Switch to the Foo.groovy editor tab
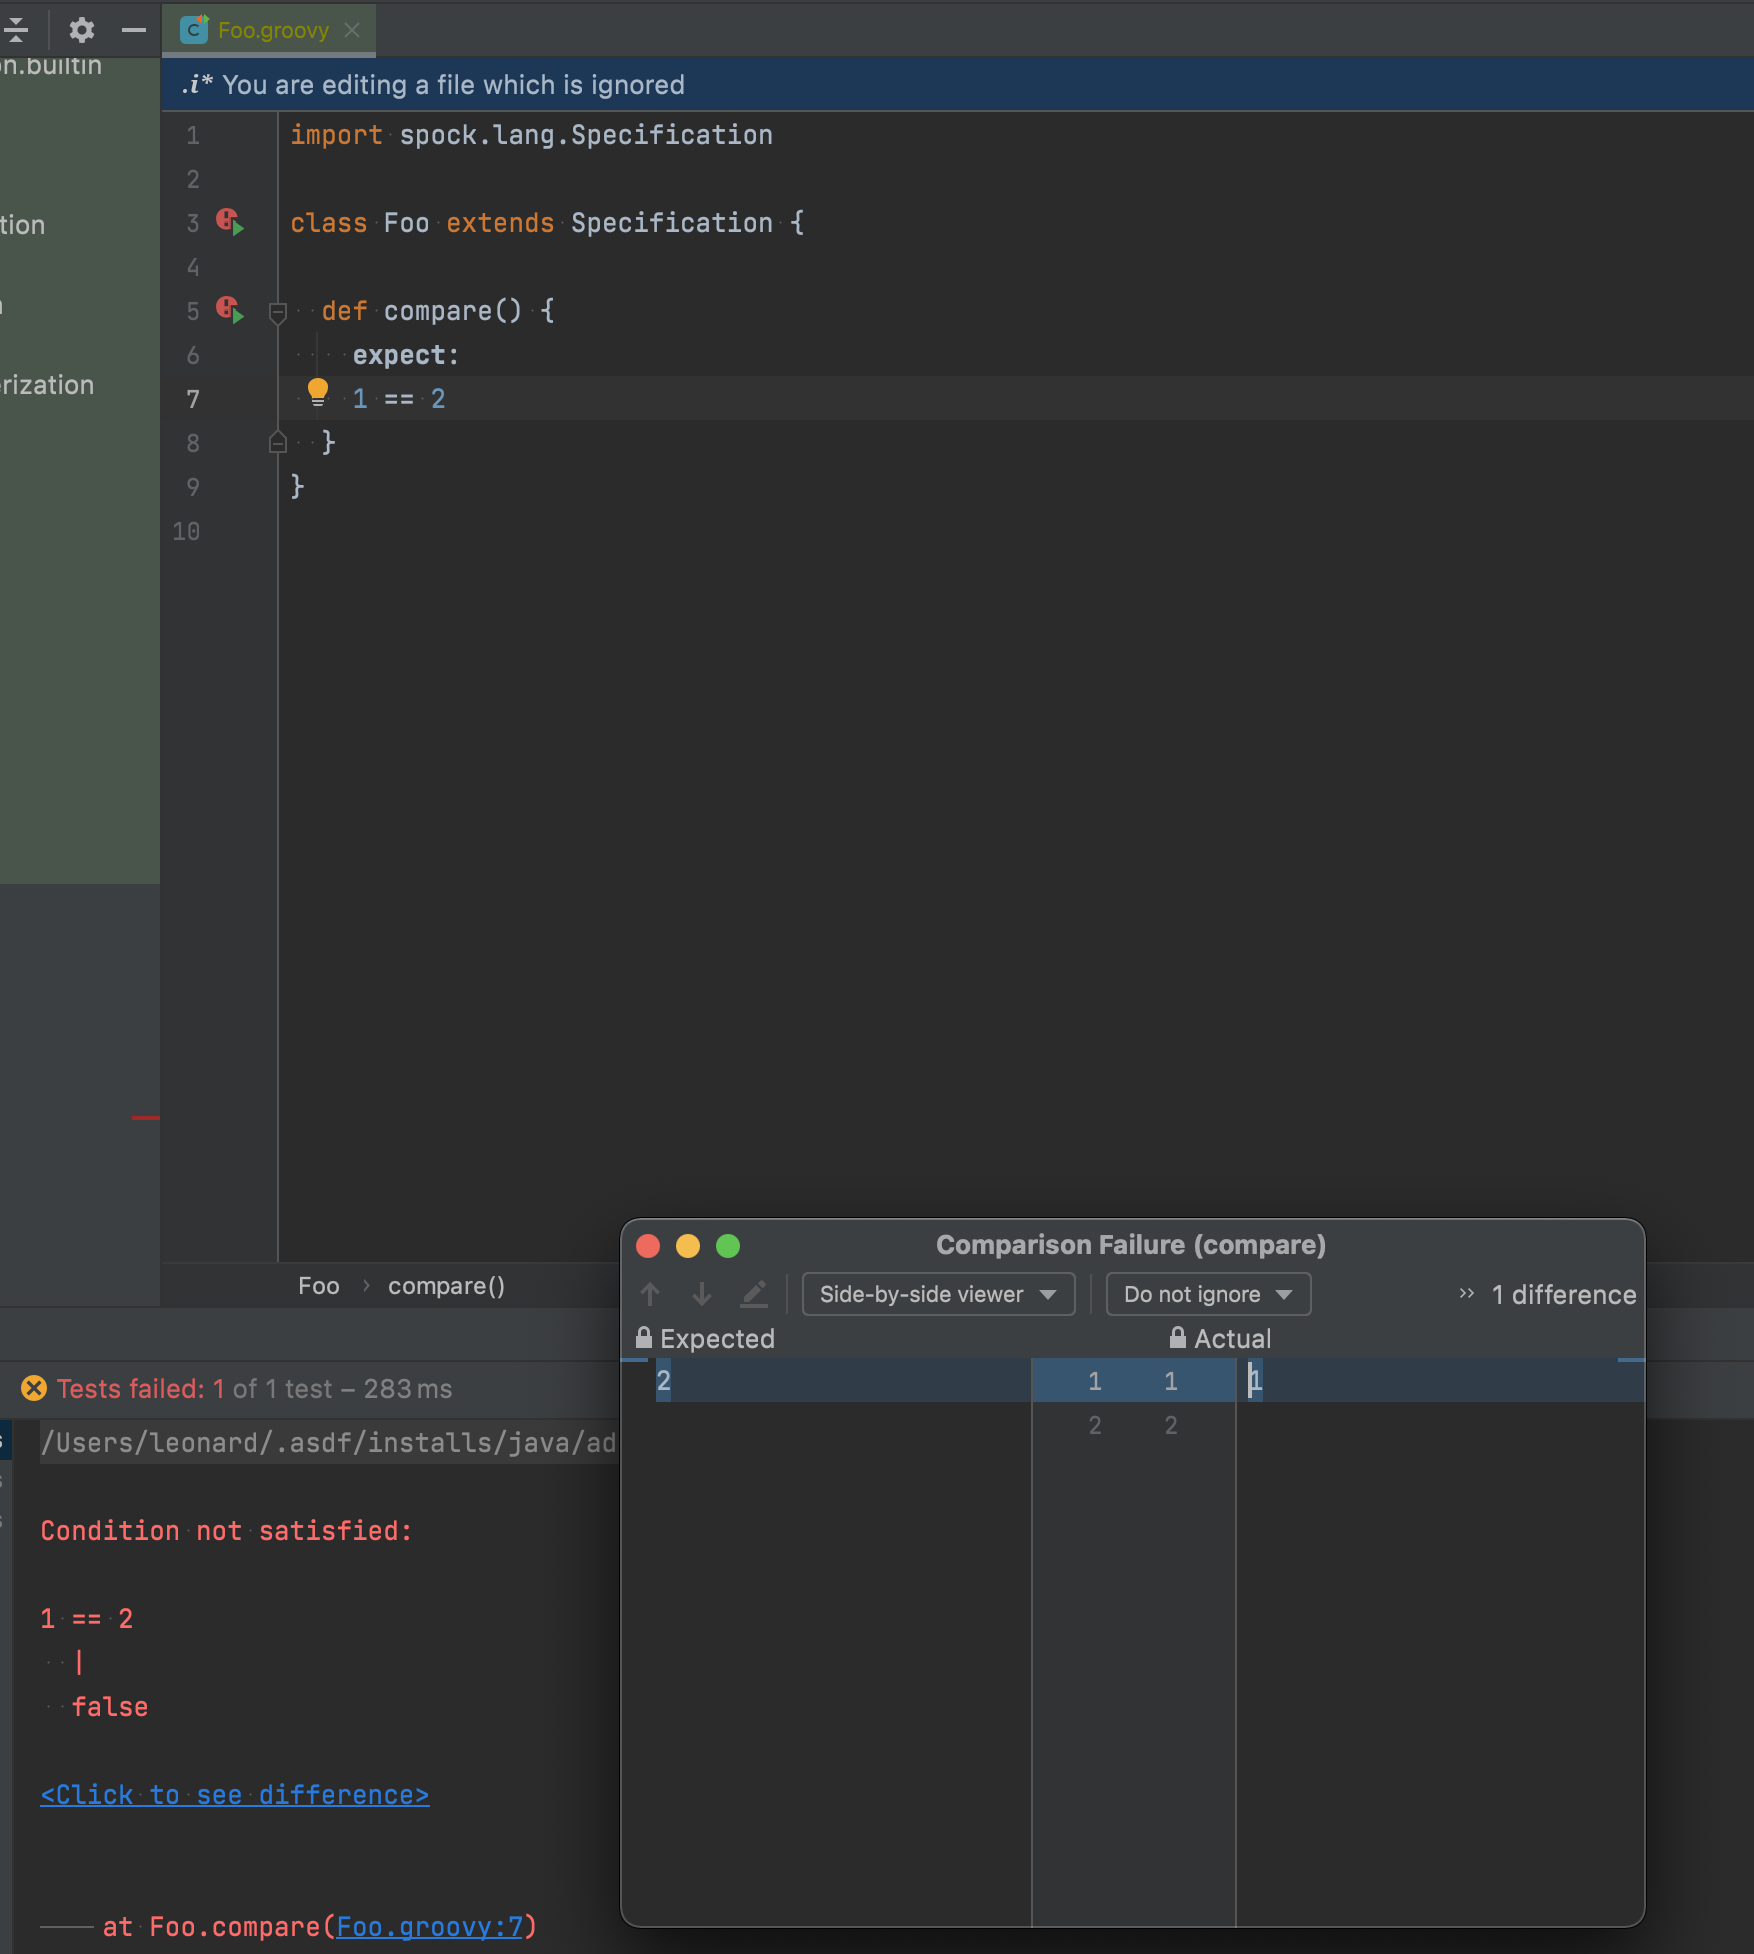The width and height of the screenshot is (1754, 1954). coord(272,30)
